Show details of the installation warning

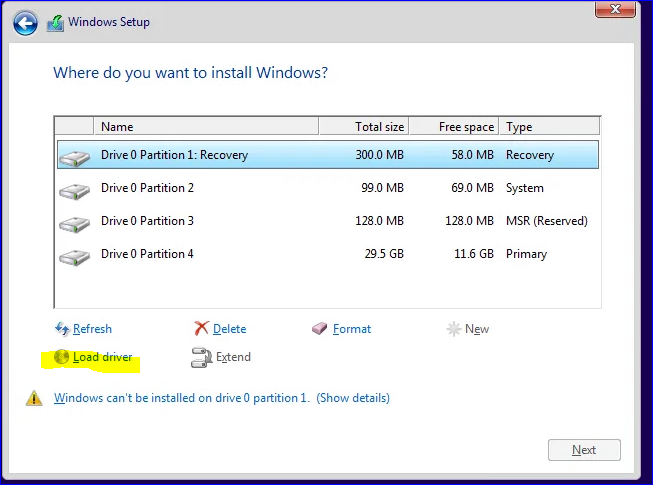353,398
